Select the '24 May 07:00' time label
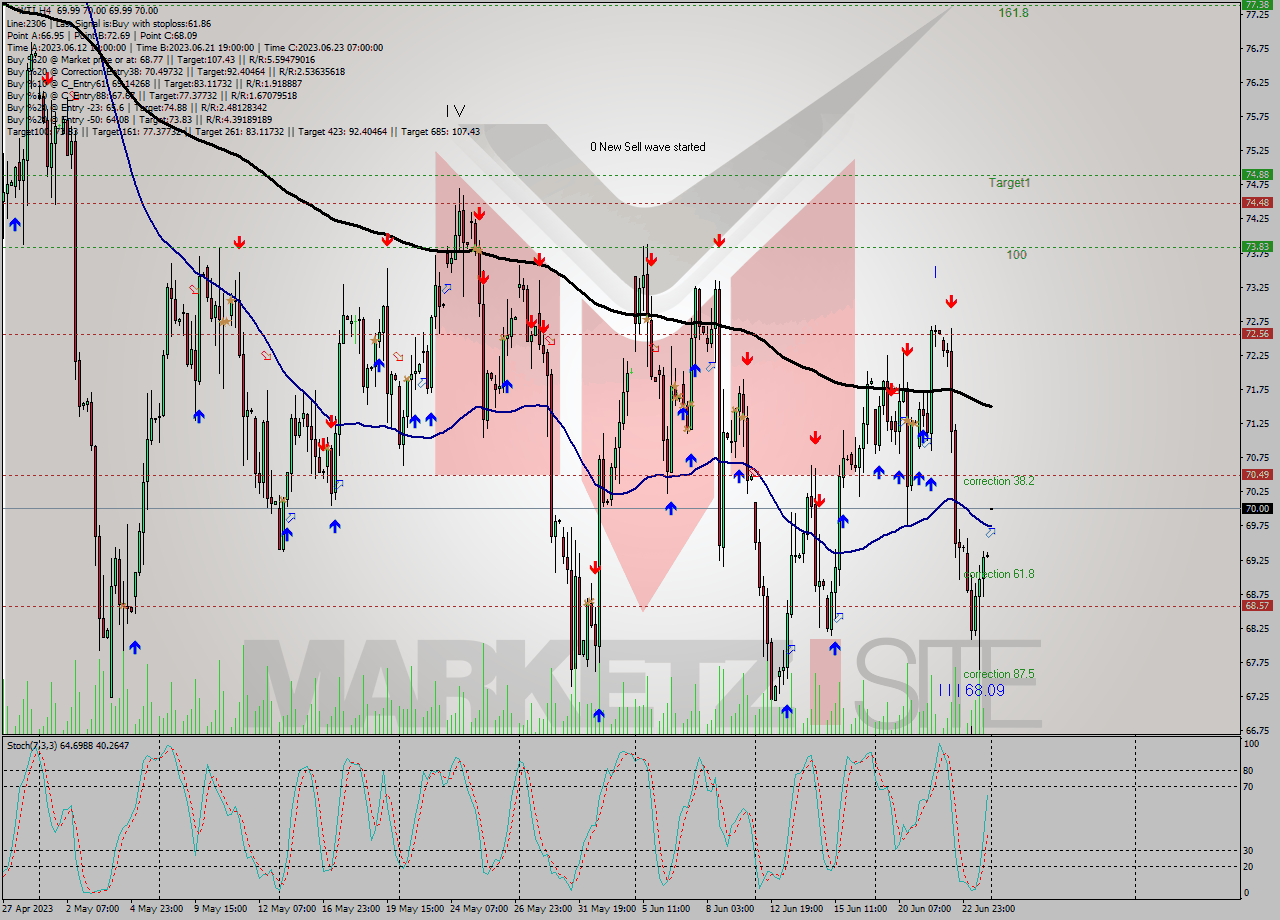1280x920 pixels. 478,909
